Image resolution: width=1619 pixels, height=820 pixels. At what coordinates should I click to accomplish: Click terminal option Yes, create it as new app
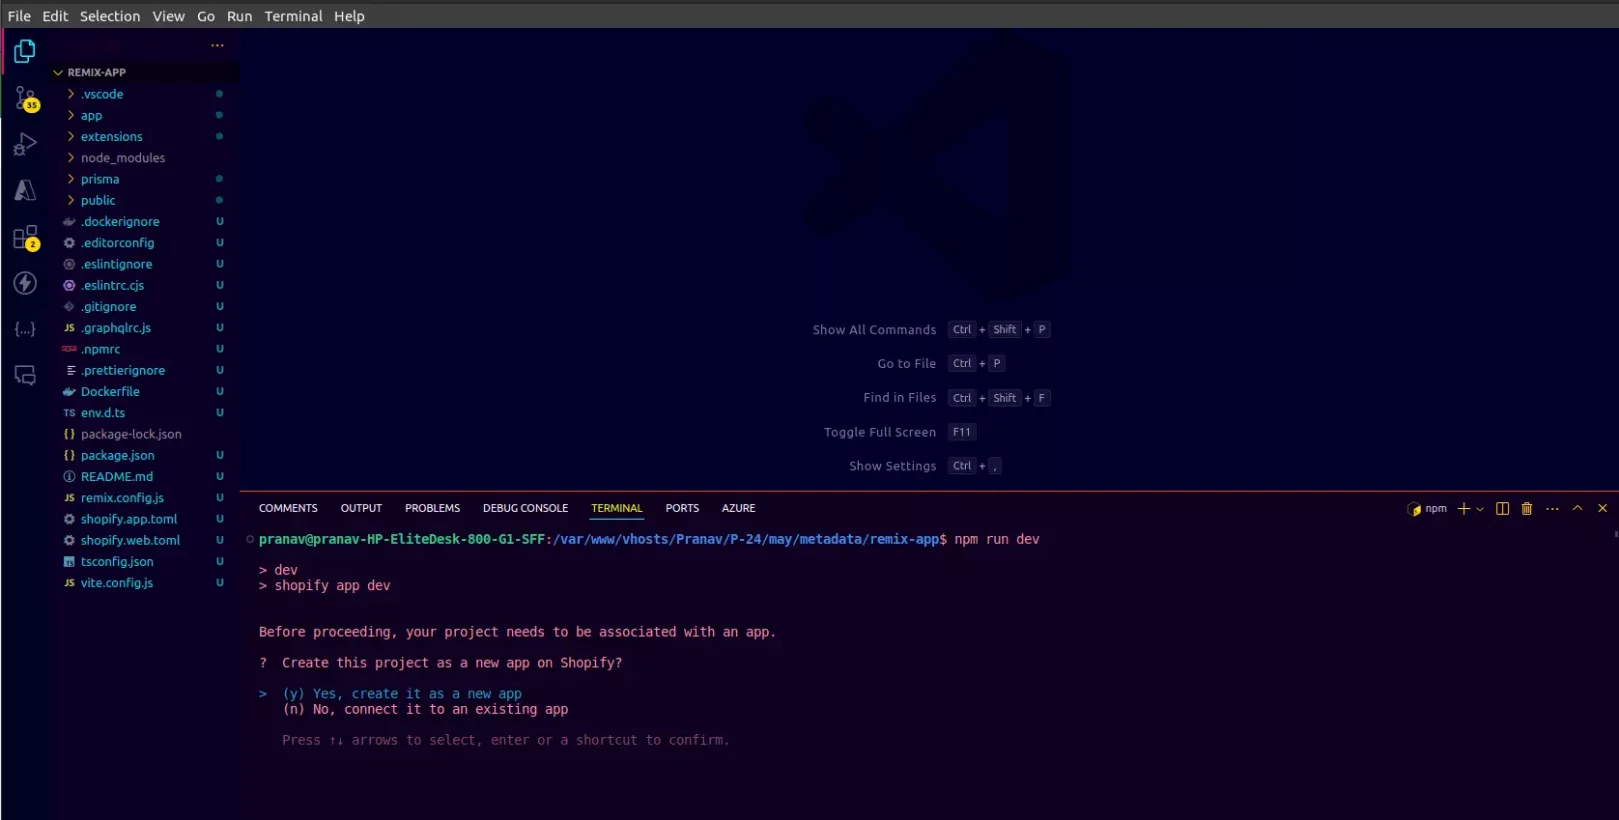pyautogui.click(x=402, y=694)
